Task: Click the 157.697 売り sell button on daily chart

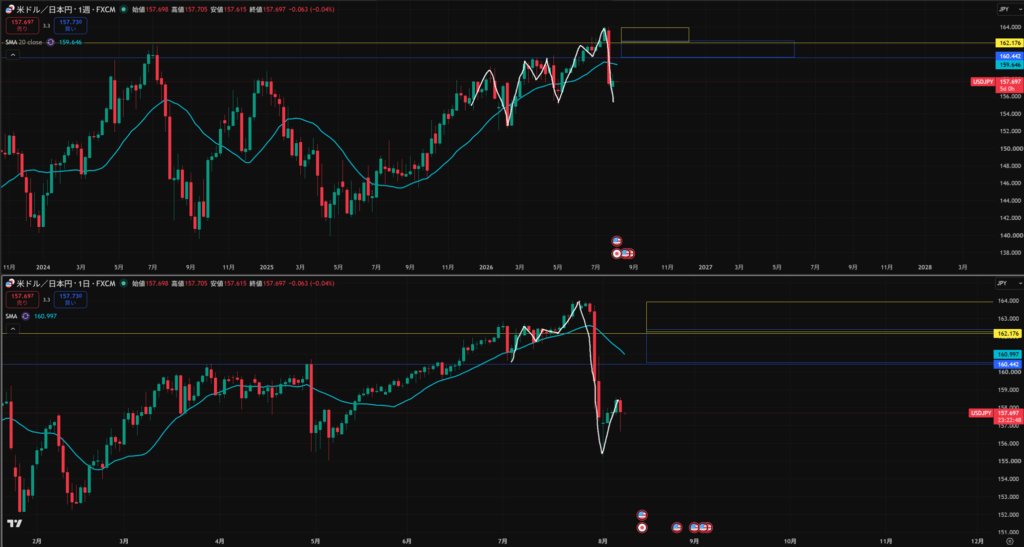Action: pos(22,300)
